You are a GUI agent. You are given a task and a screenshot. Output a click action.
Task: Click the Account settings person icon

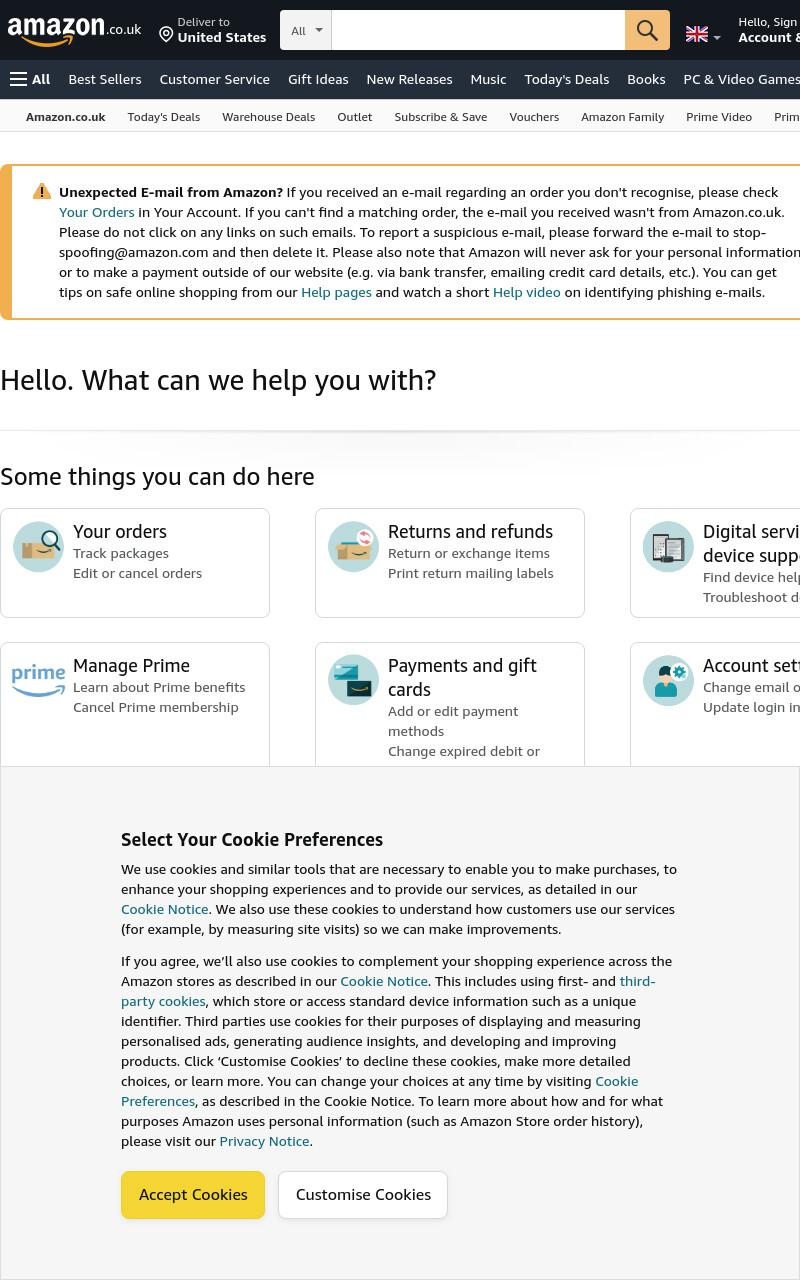pos(668,680)
